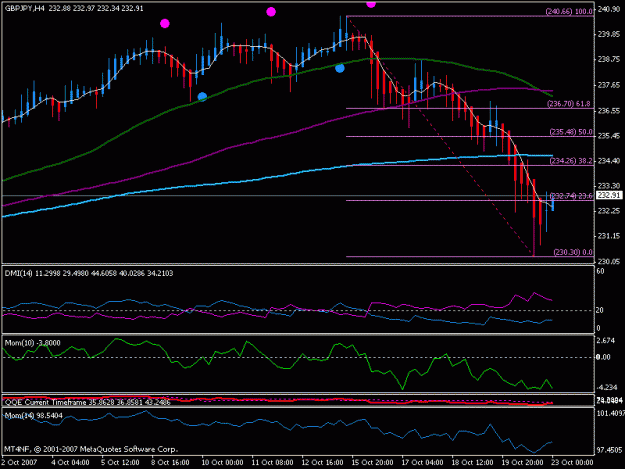Click the 230.05 price scale value
Screen dimensions: 625x469
609,261
